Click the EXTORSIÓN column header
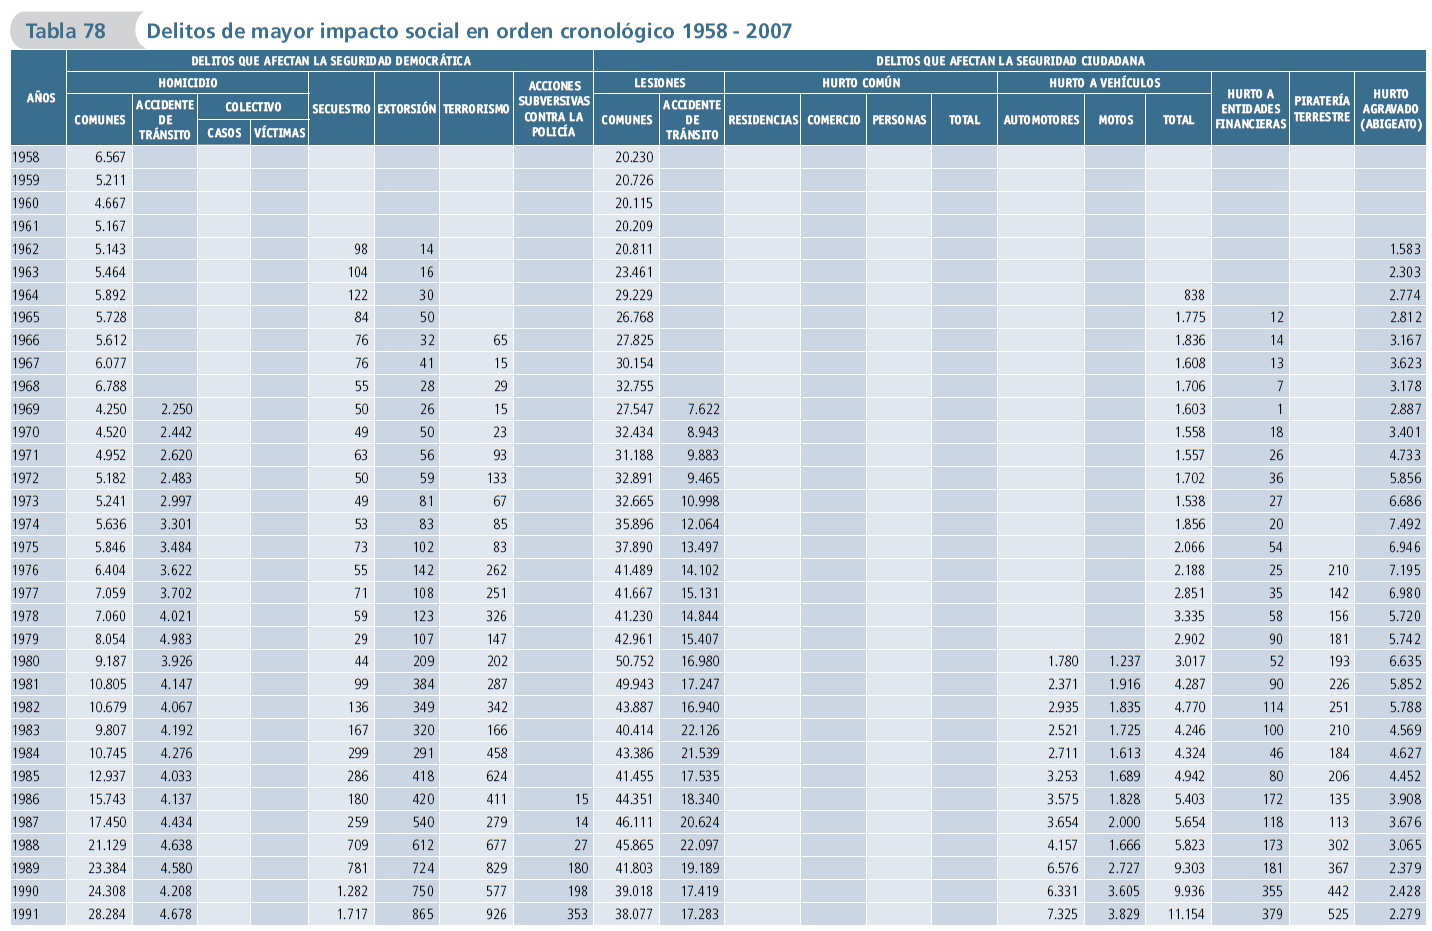The width and height of the screenshot is (1432, 931). 406,109
